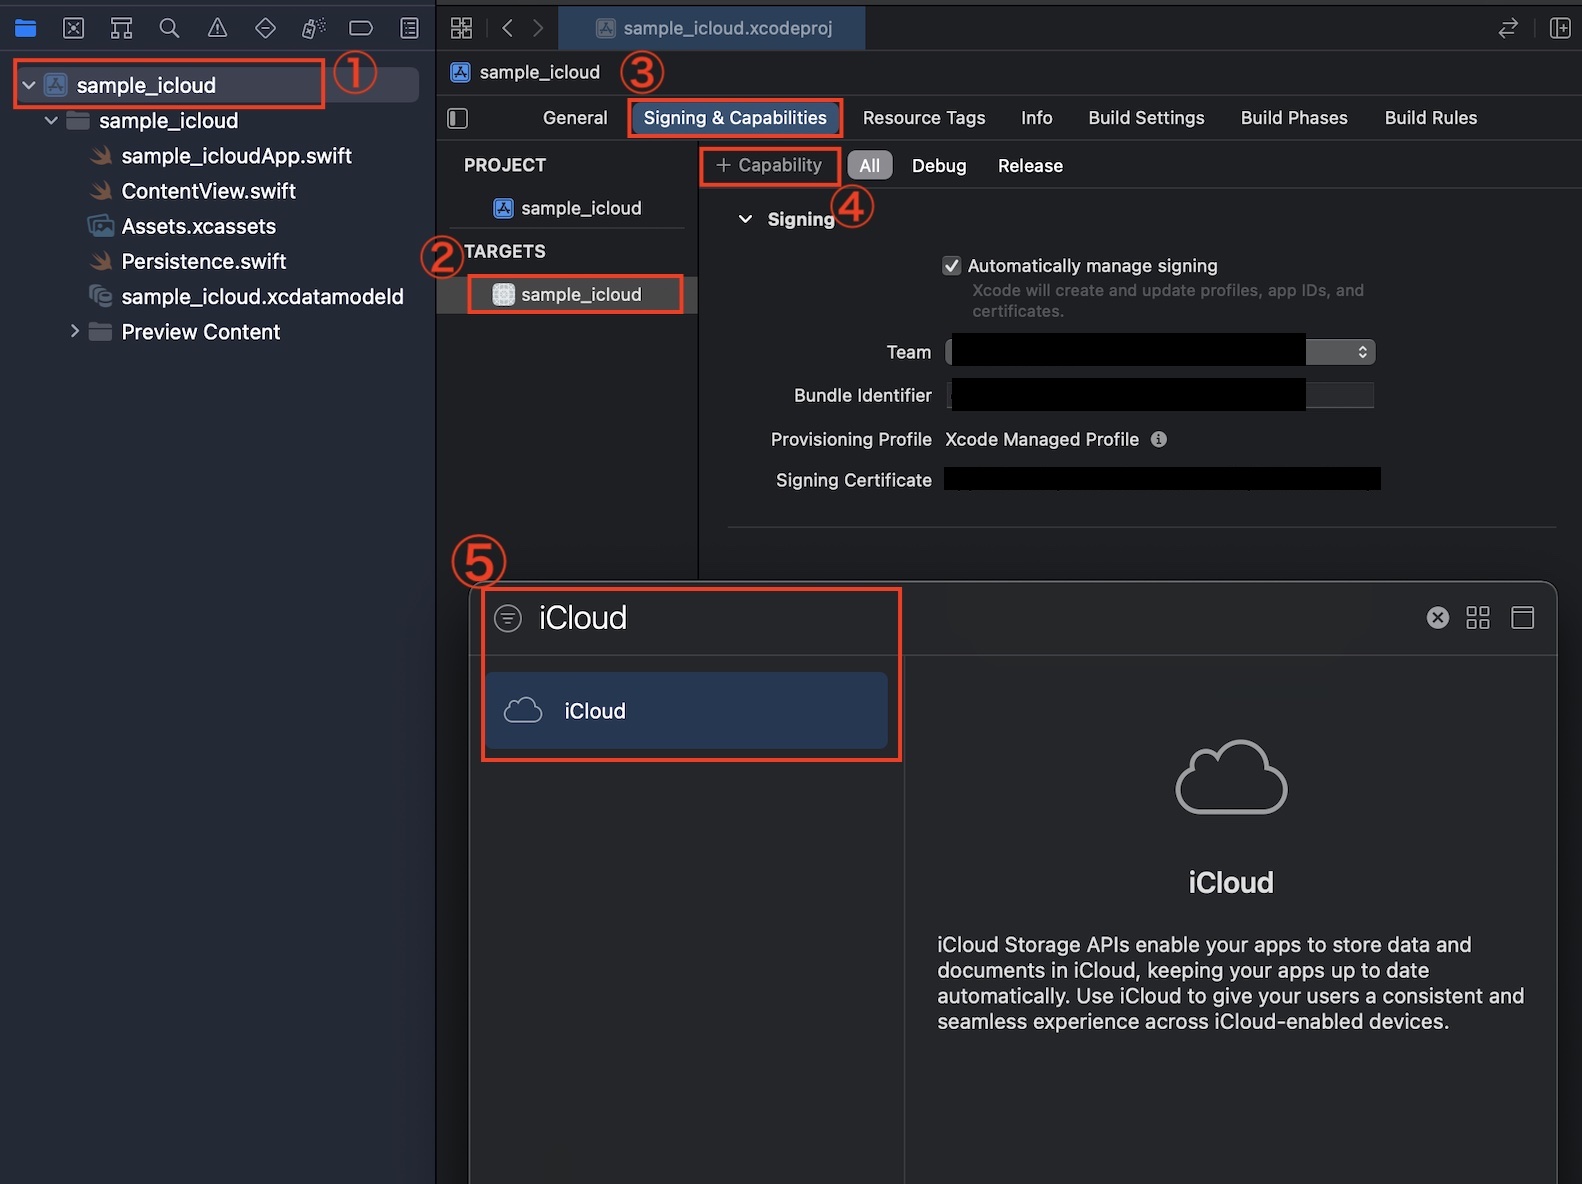
Task: Click the + Capability button
Action: click(x=769, y=165)
